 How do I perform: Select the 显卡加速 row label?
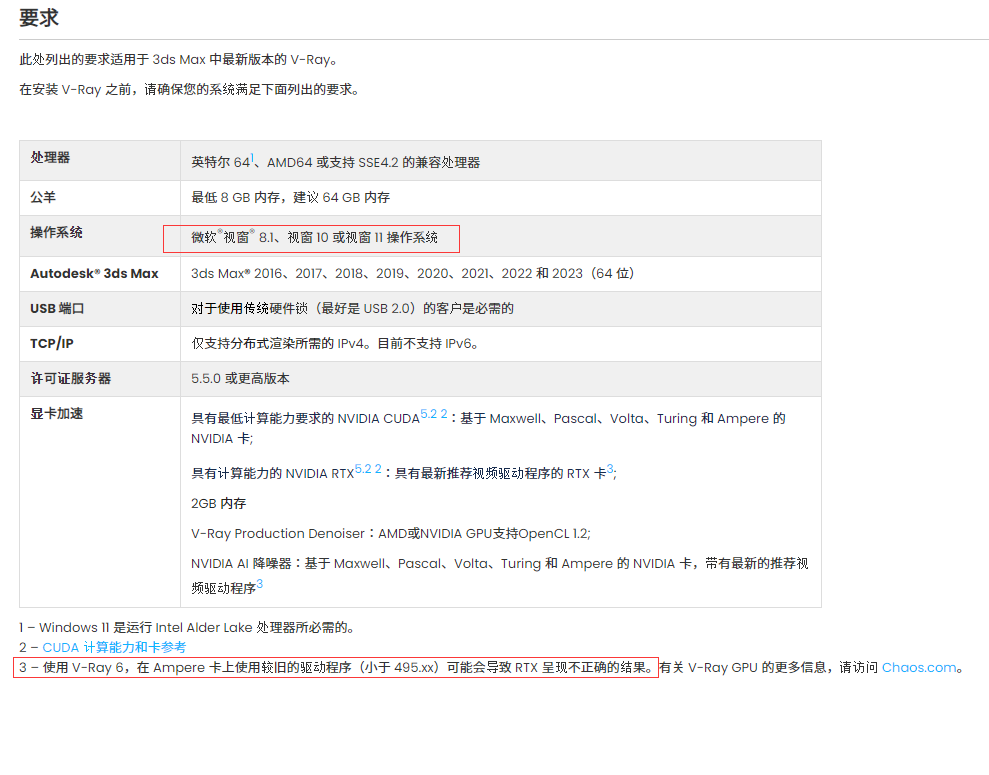[x=57, y=414]
